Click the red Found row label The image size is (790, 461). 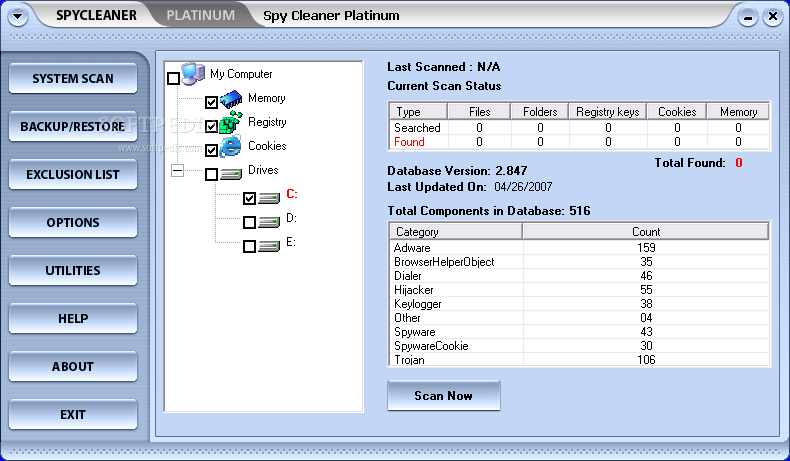click(x=409, y=142)
